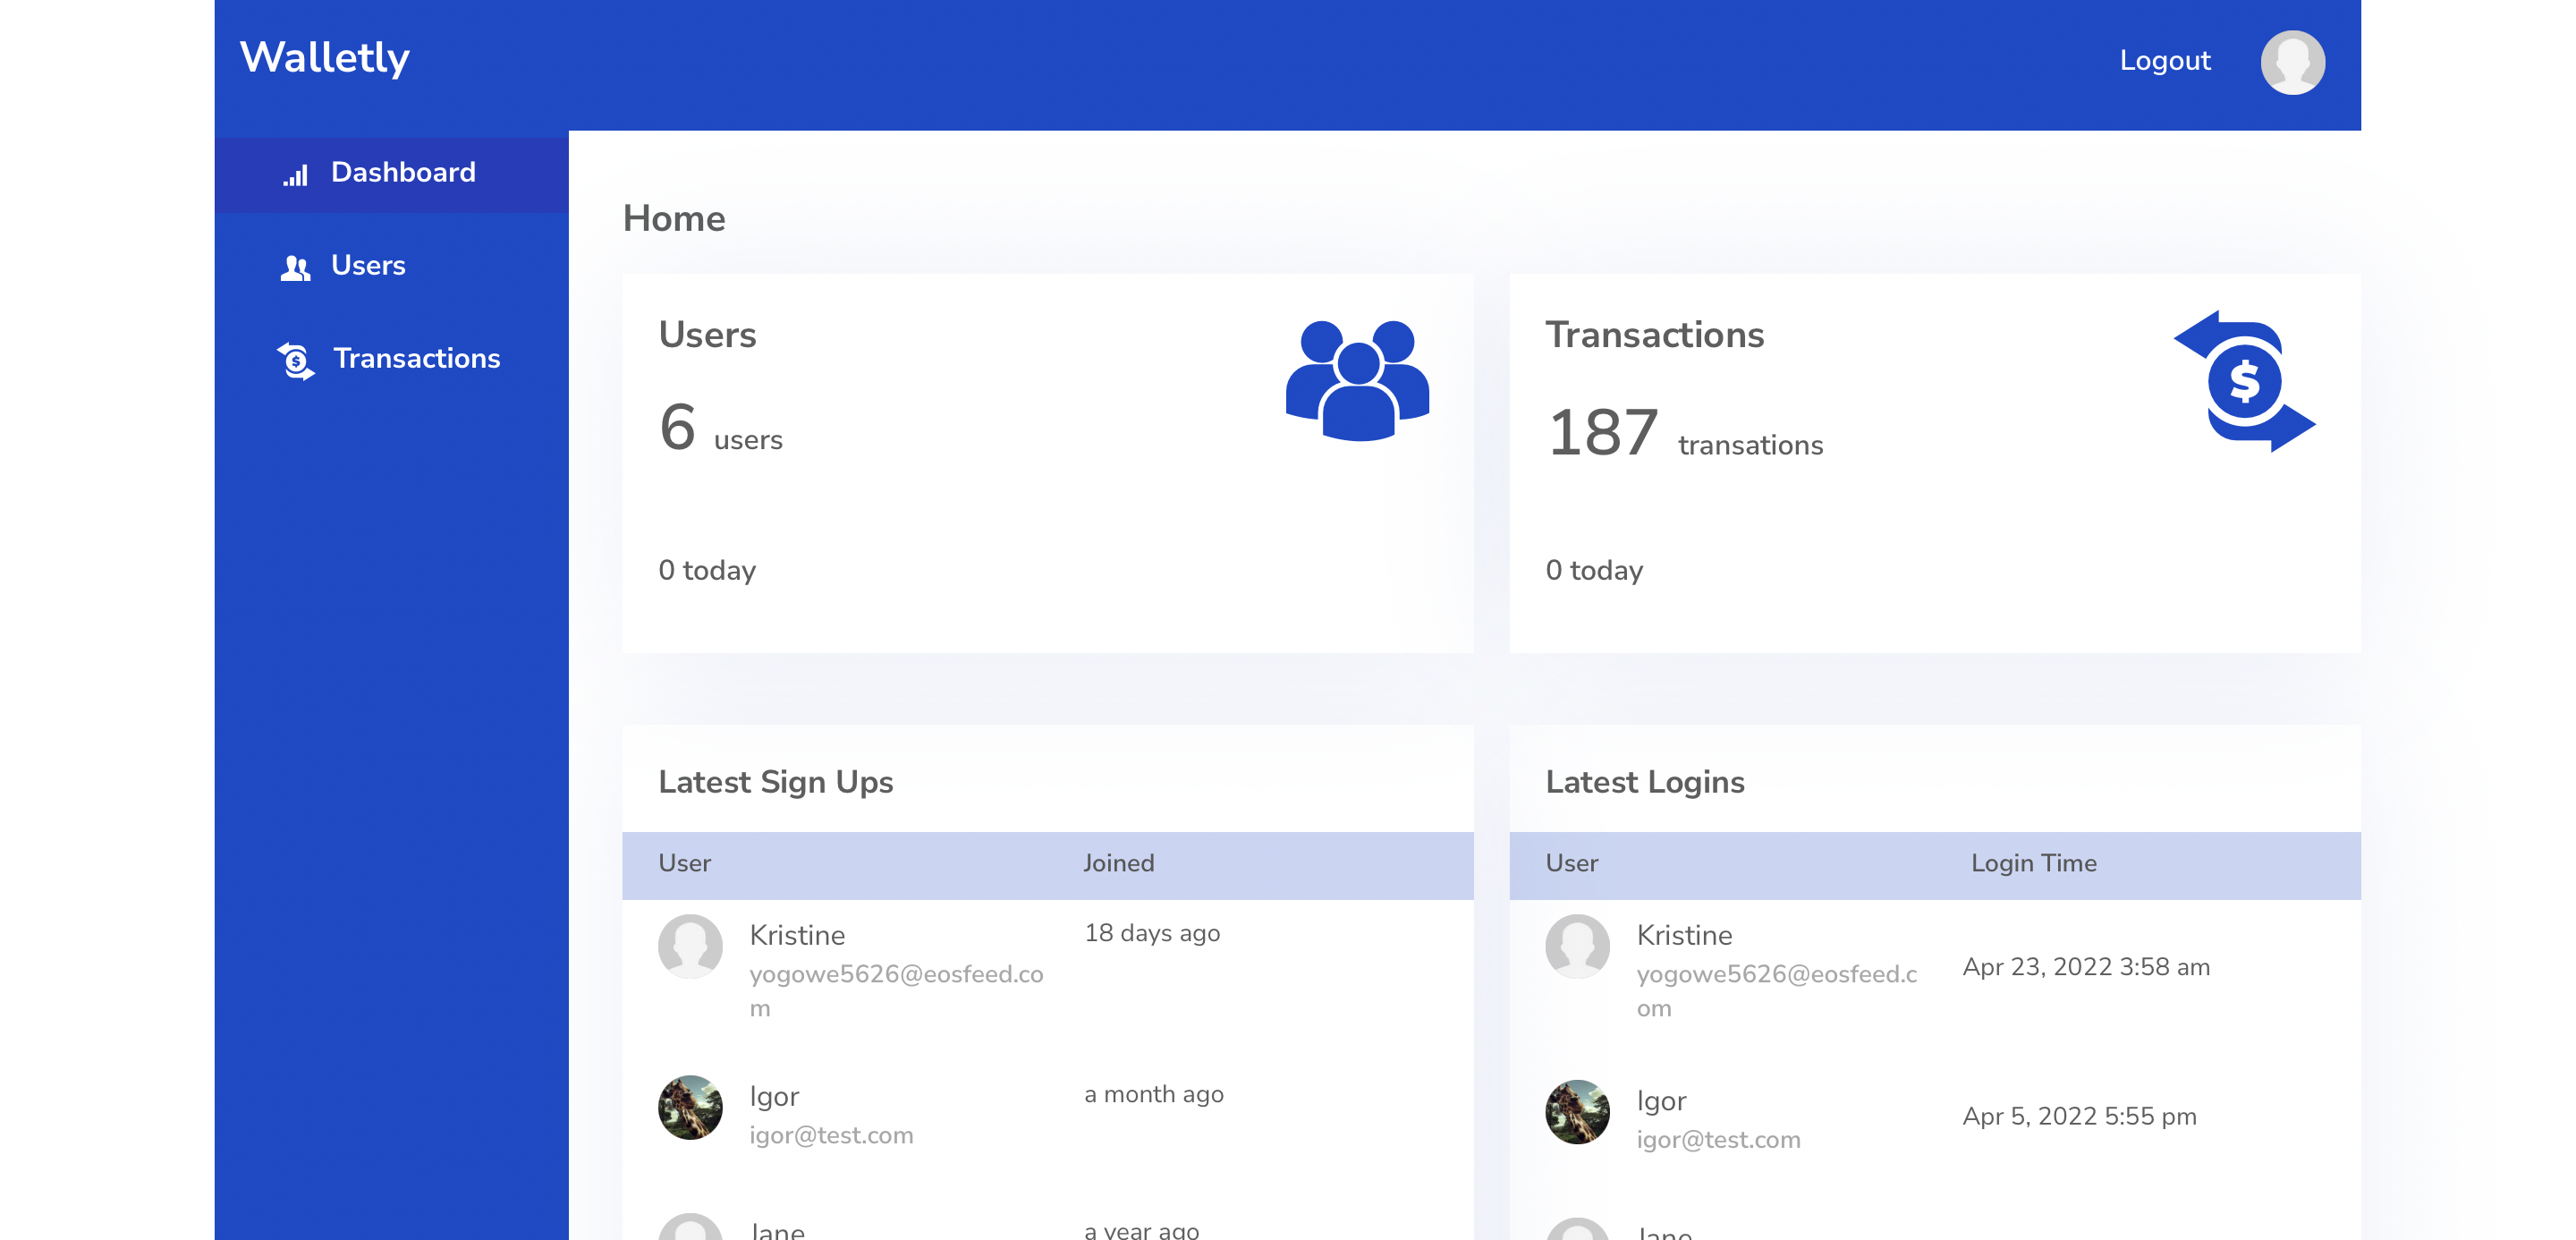This screenshot has width=2576, height=1240.
Task: Open the Transactions menu item
Action: coord(416,358)
